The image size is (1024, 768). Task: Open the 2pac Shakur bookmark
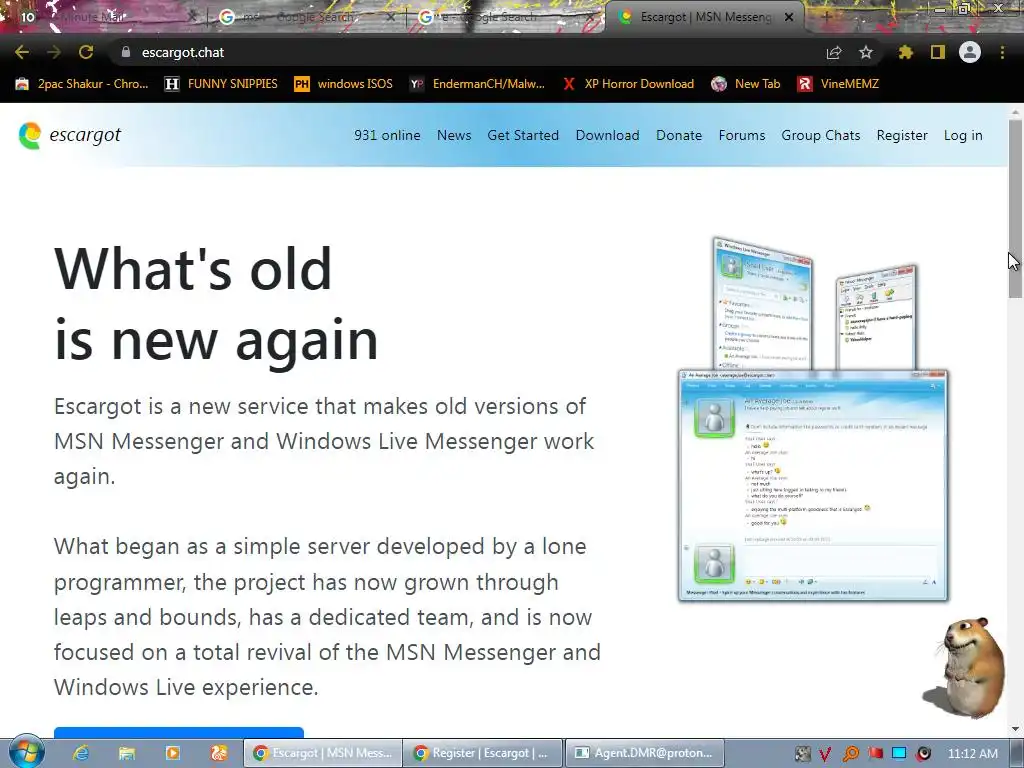click(x=82, y=84)
